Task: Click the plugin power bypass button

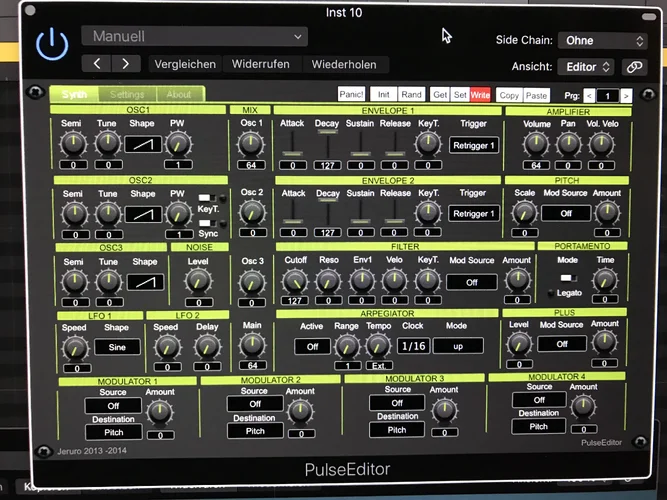Action: tap(50, 45)
